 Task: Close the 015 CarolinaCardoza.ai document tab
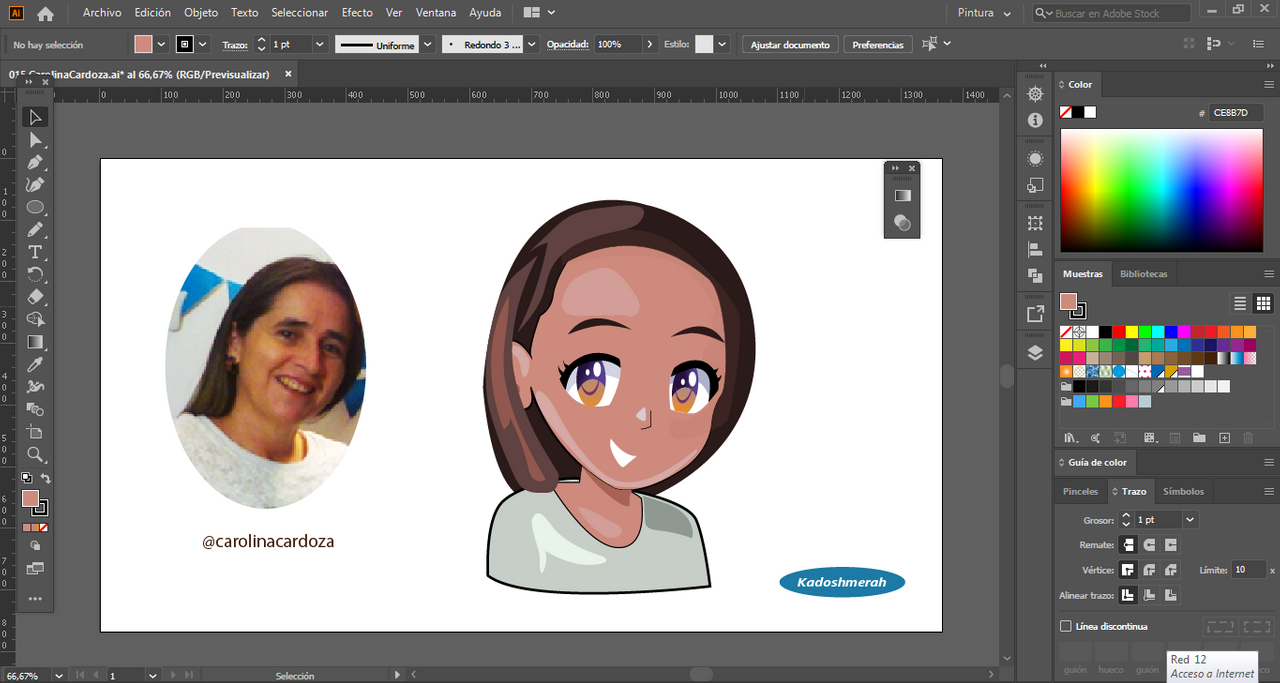(x=288, y=74)
